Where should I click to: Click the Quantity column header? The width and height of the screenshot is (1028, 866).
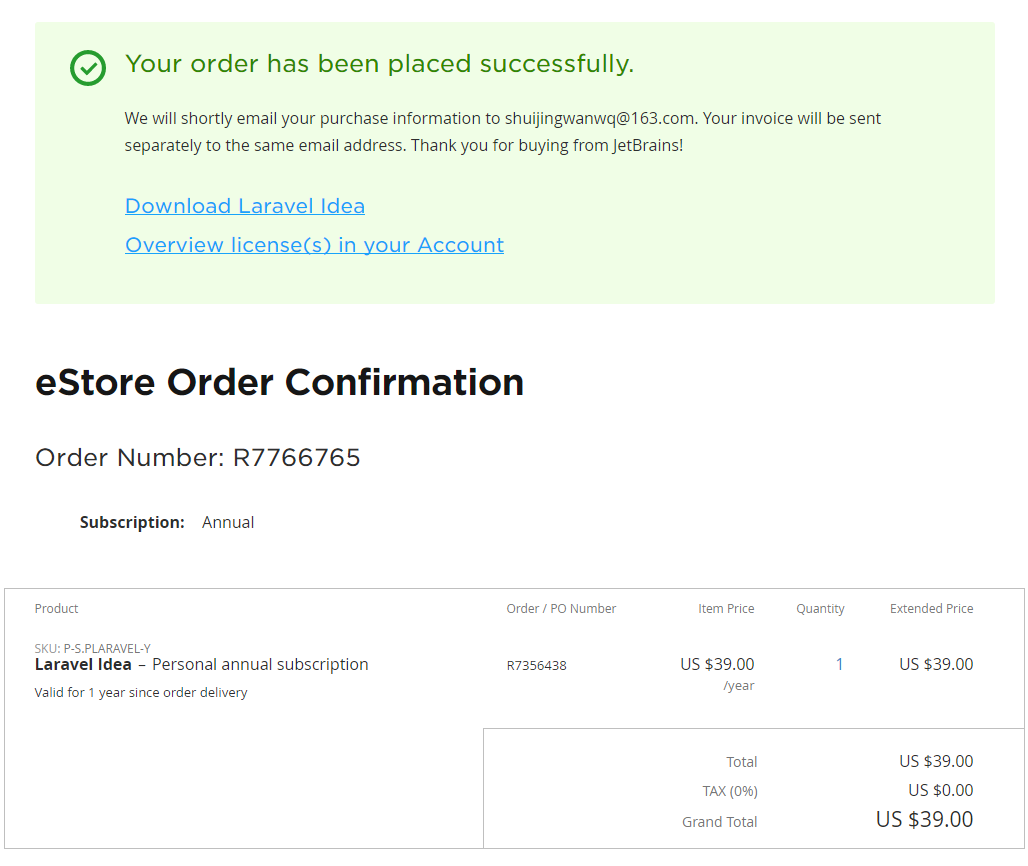[x=820, y=608]
